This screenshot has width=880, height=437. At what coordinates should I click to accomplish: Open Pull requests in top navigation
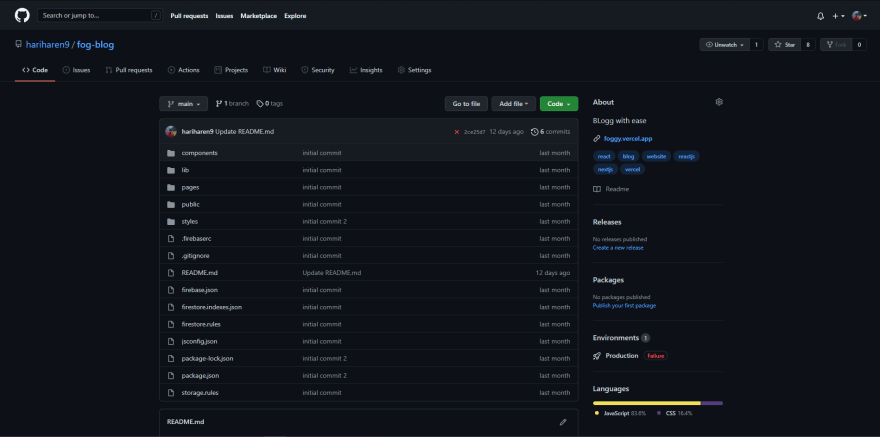[x=189, y=16]
